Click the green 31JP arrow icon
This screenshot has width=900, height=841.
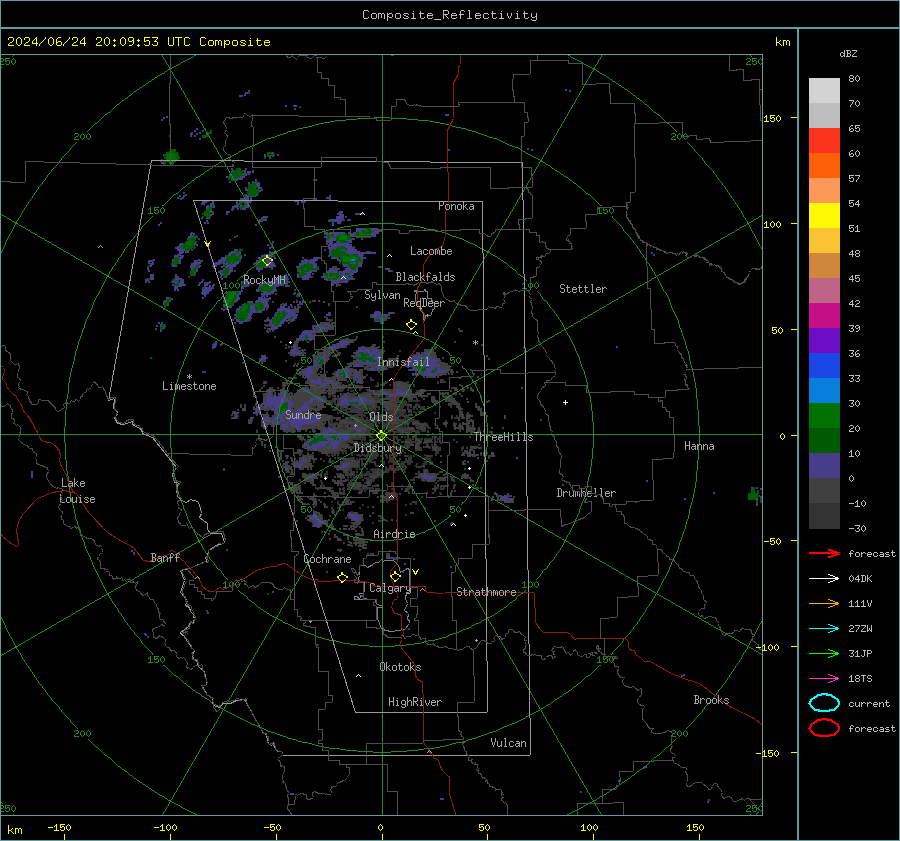coord(824,653)
